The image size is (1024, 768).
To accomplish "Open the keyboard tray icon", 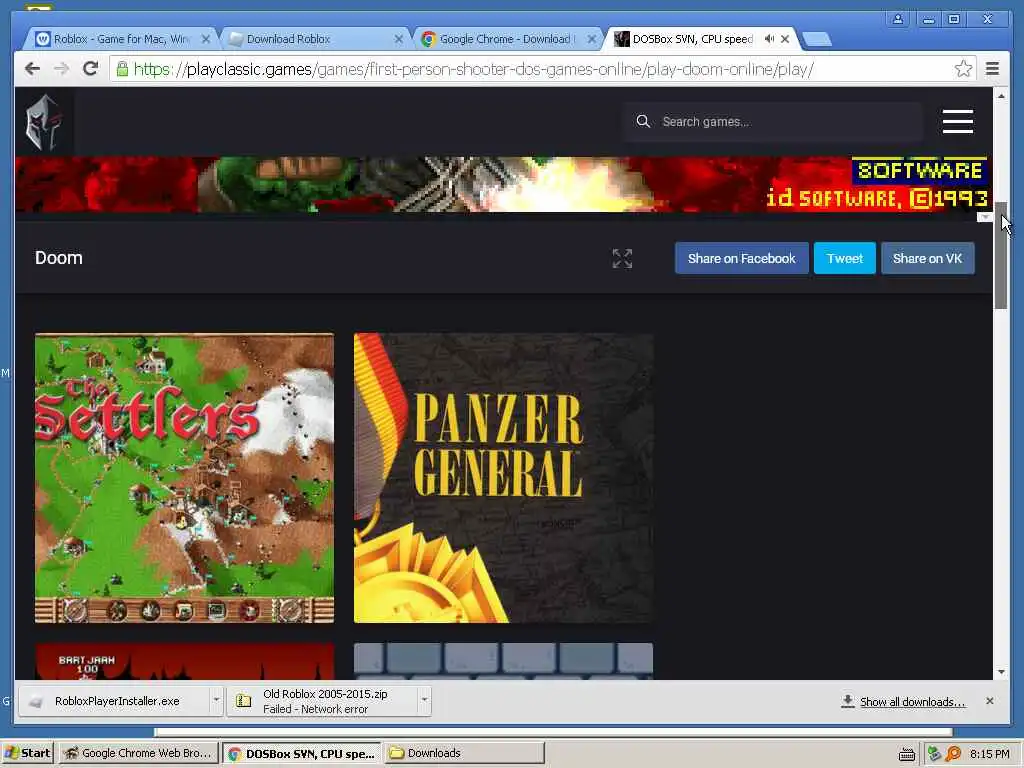I will click(906, 754).
